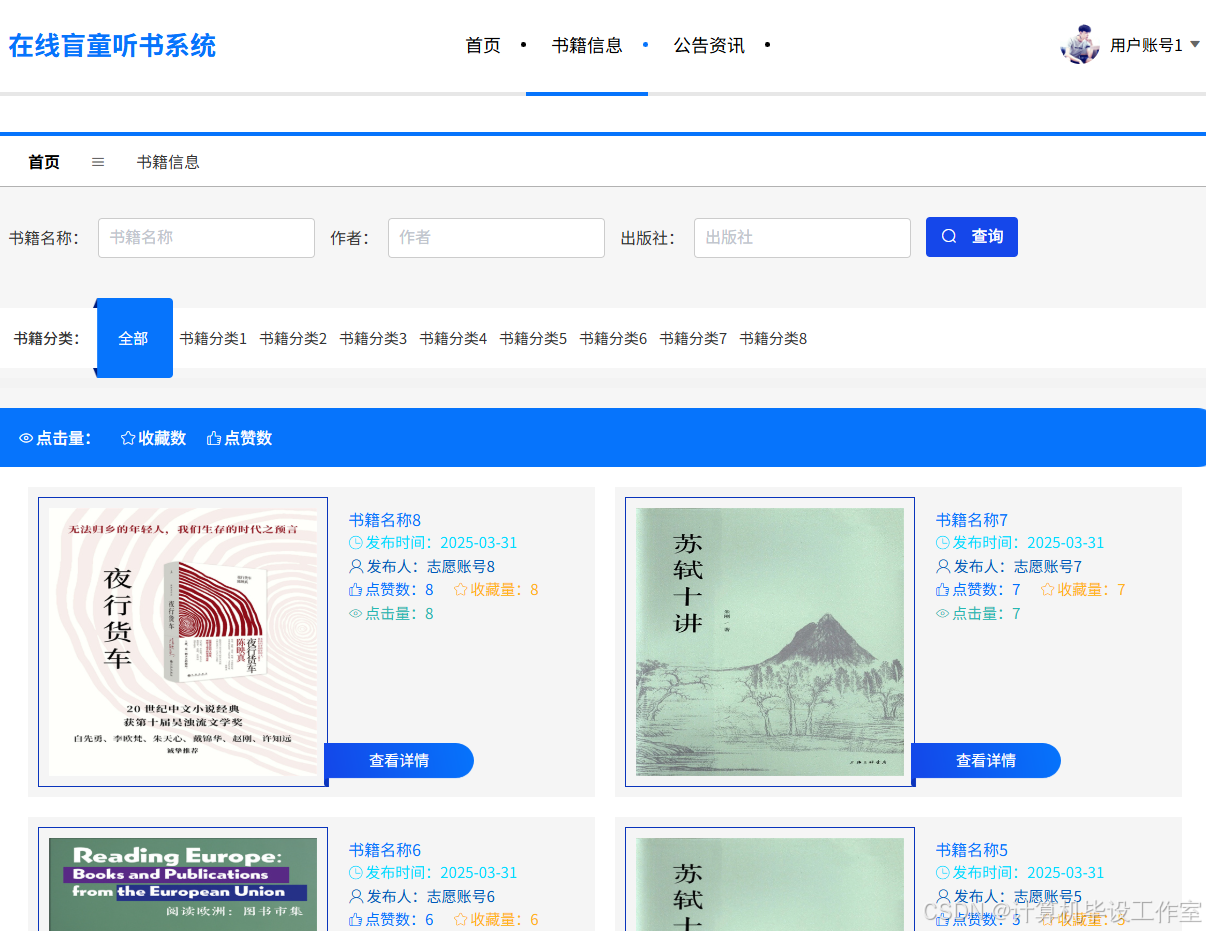Open the 书籍名称8 title link
This screenshot has width=1206, height=931.
coord(385,520)
